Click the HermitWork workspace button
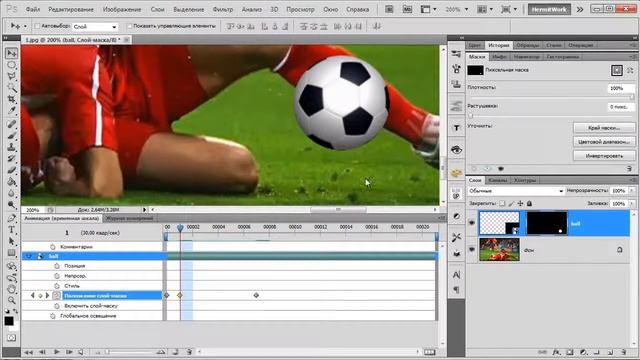Screen dimensions: 640x360 click(x=549, y=9)
